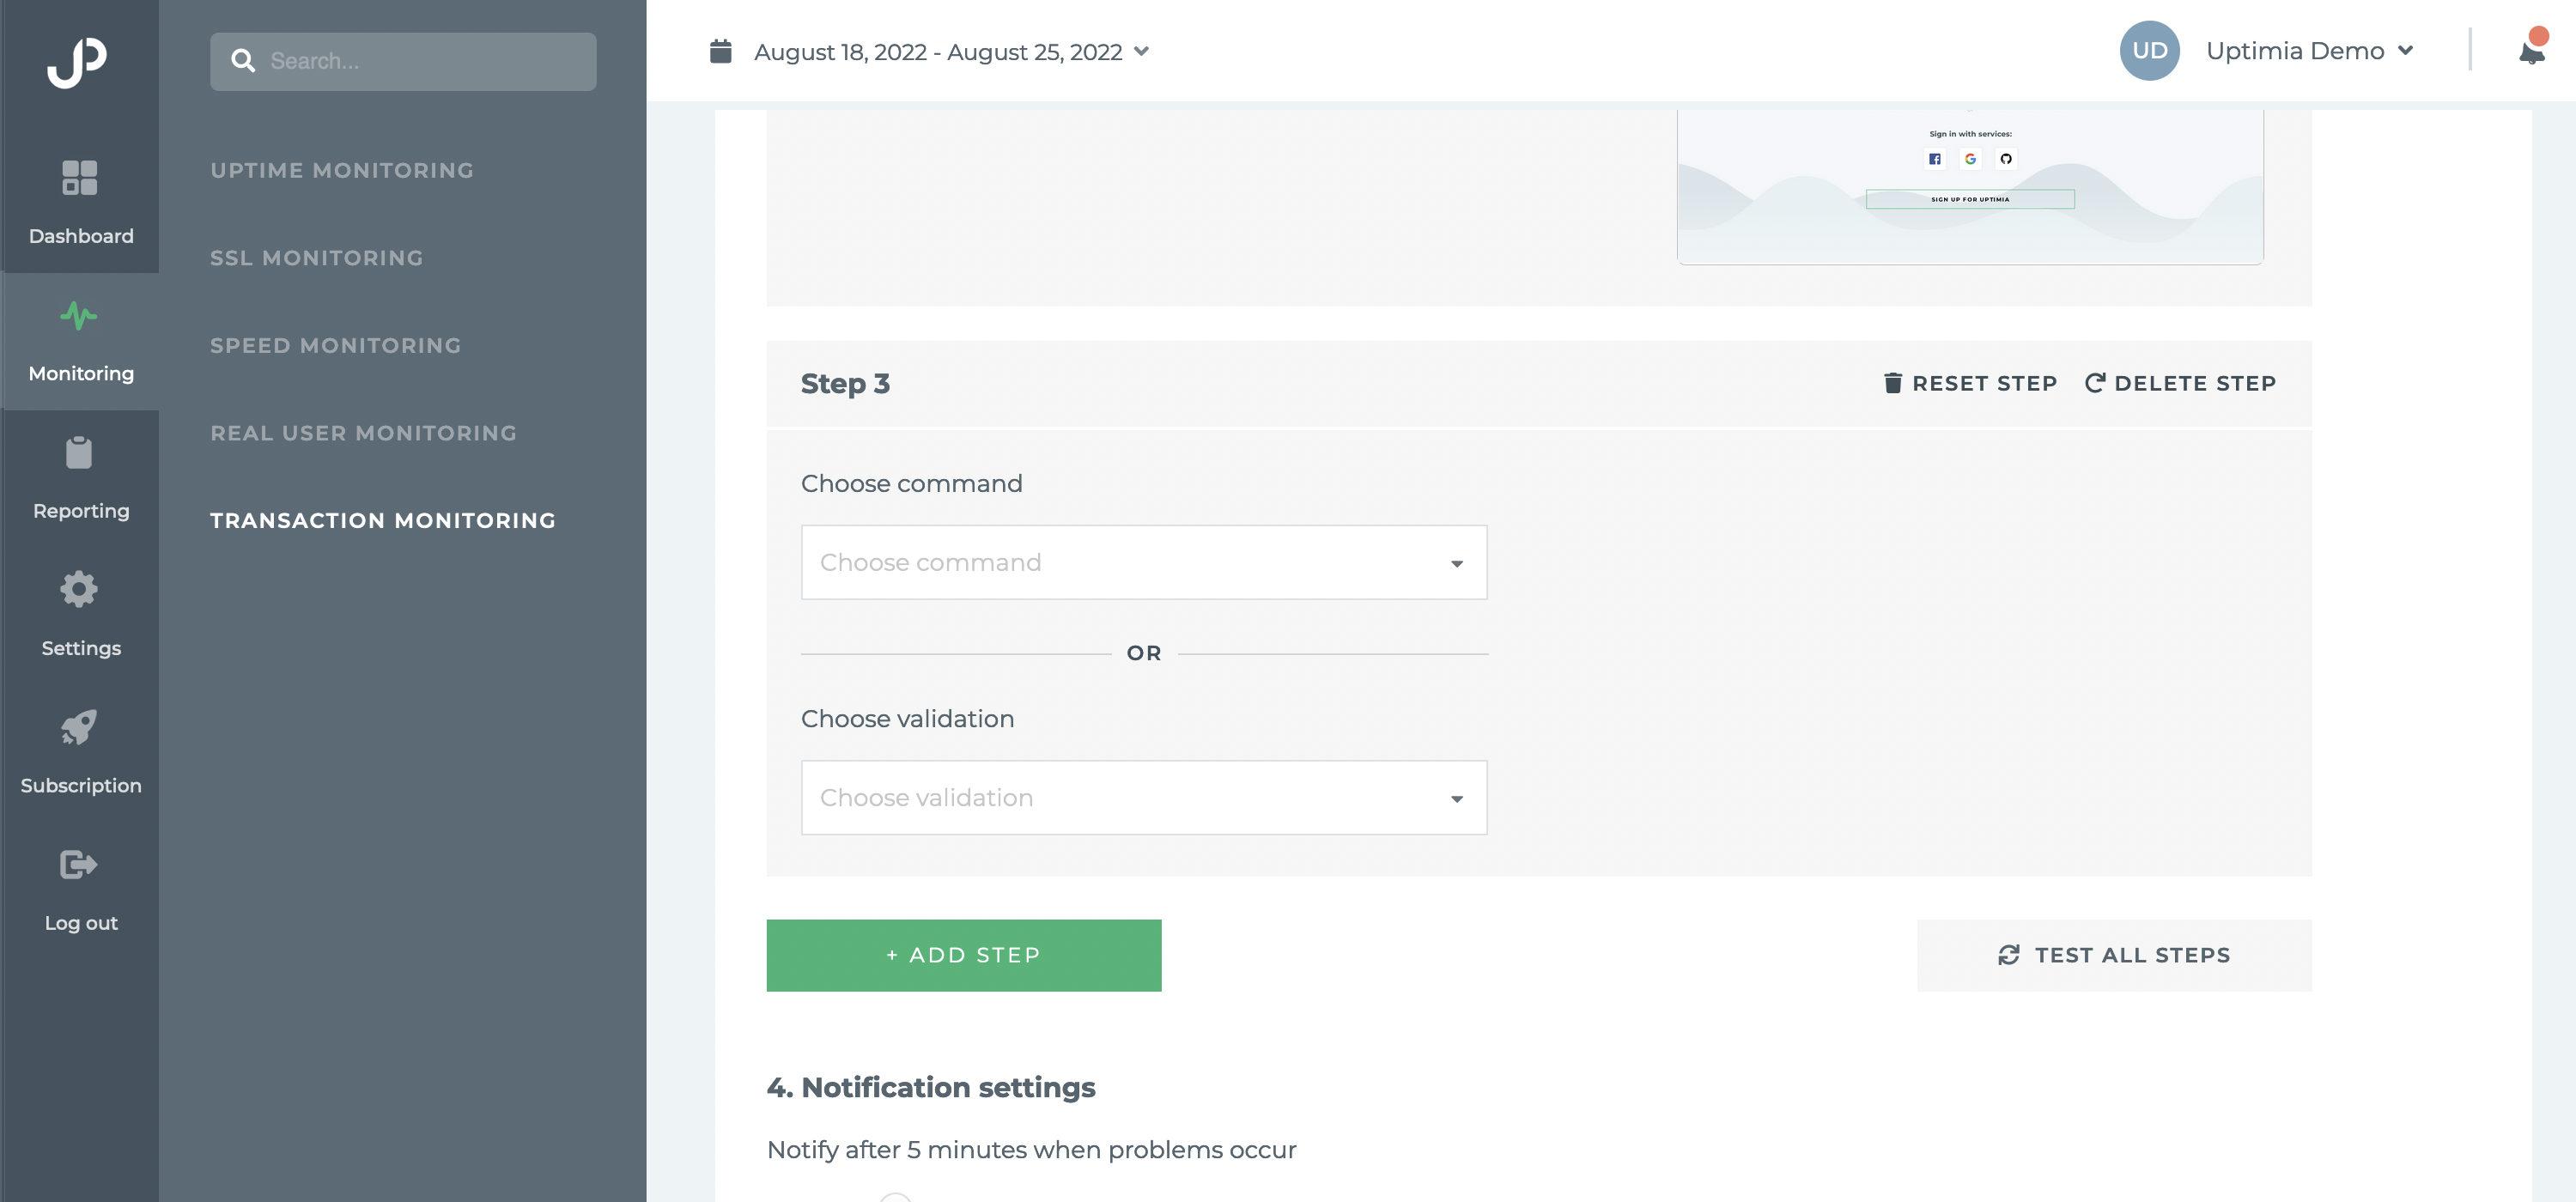Click the Google sign-in icon in preview
The image size is (2576, 1202).
[x=1970, y=159]
